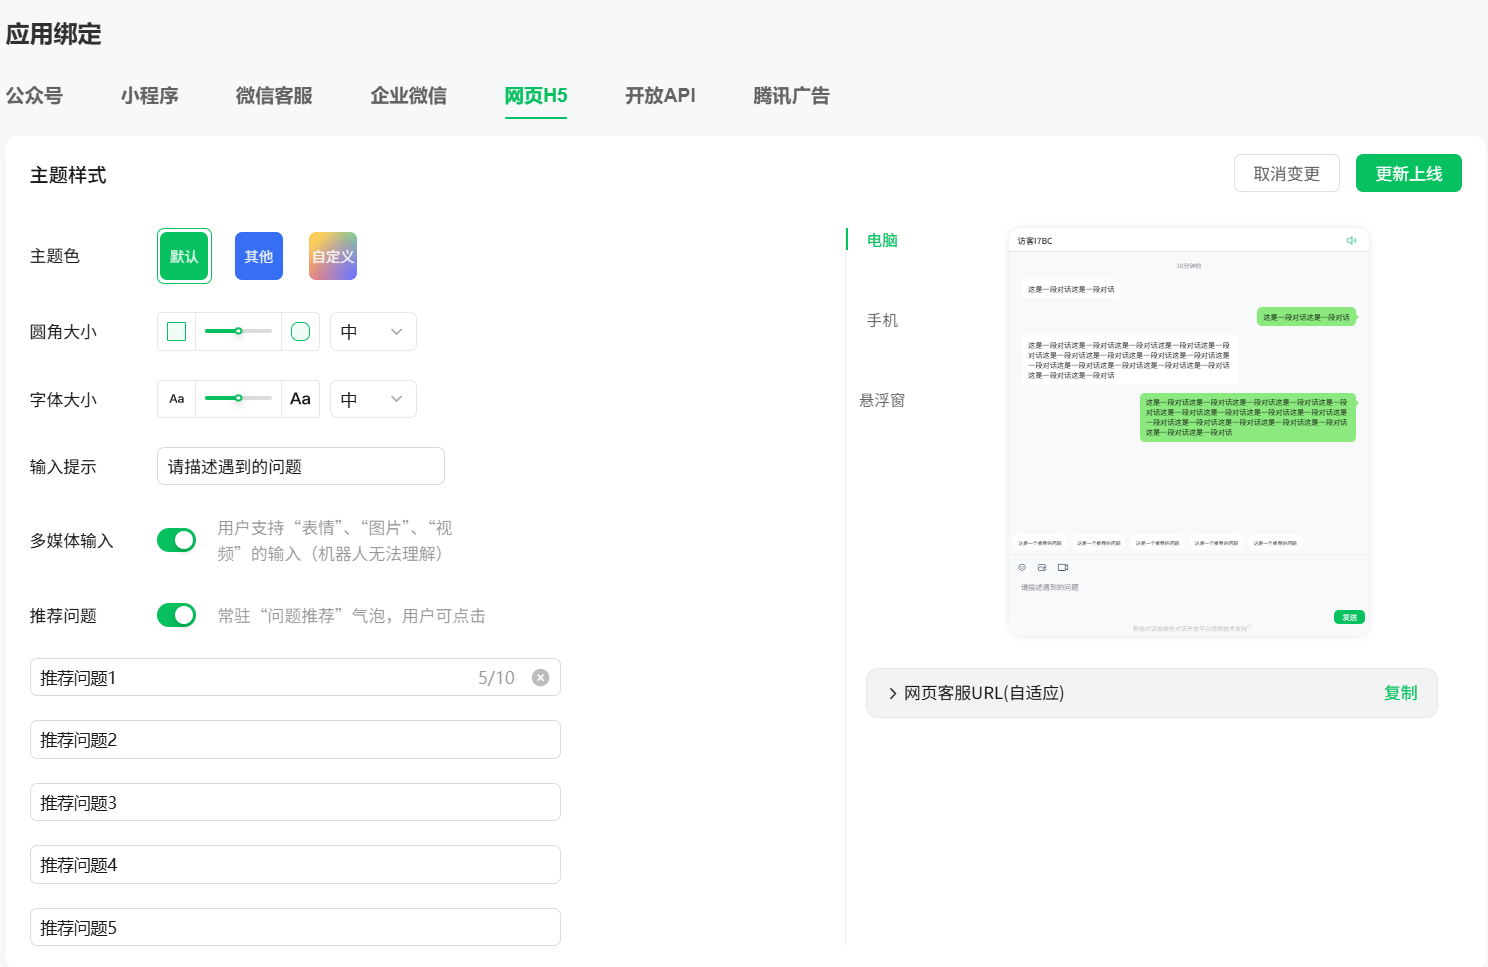Disable the 多媒体输入 toggle
1488x967 pixels.
[x=177, y=540]
